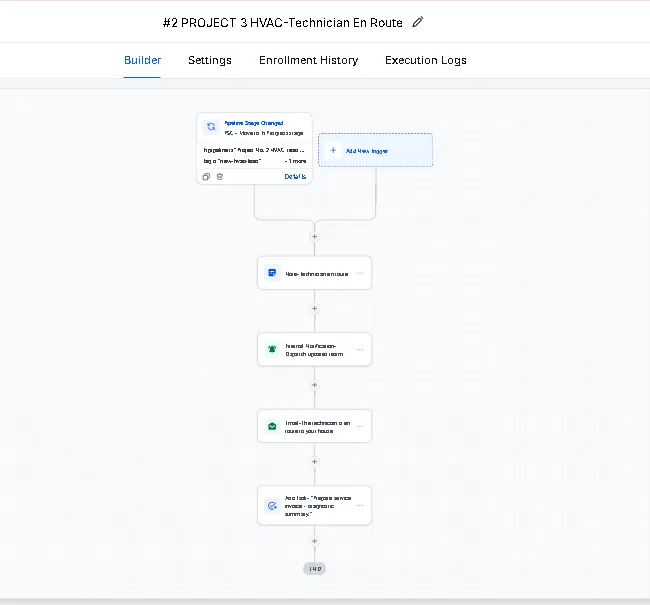Viewport: 650px width, 605px height.
Task: Open three-dot menu on Add Task step
Action: (x=360, y=506)
